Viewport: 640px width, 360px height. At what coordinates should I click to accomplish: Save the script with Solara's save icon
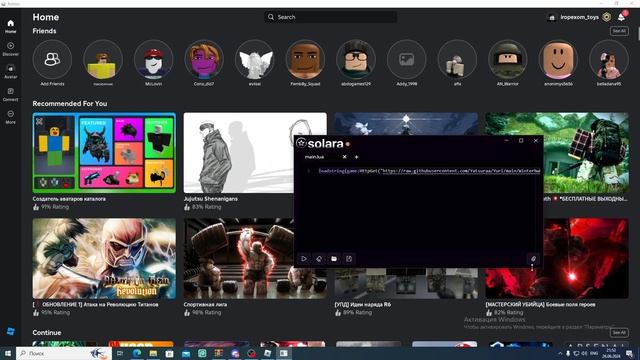(349, 259)
